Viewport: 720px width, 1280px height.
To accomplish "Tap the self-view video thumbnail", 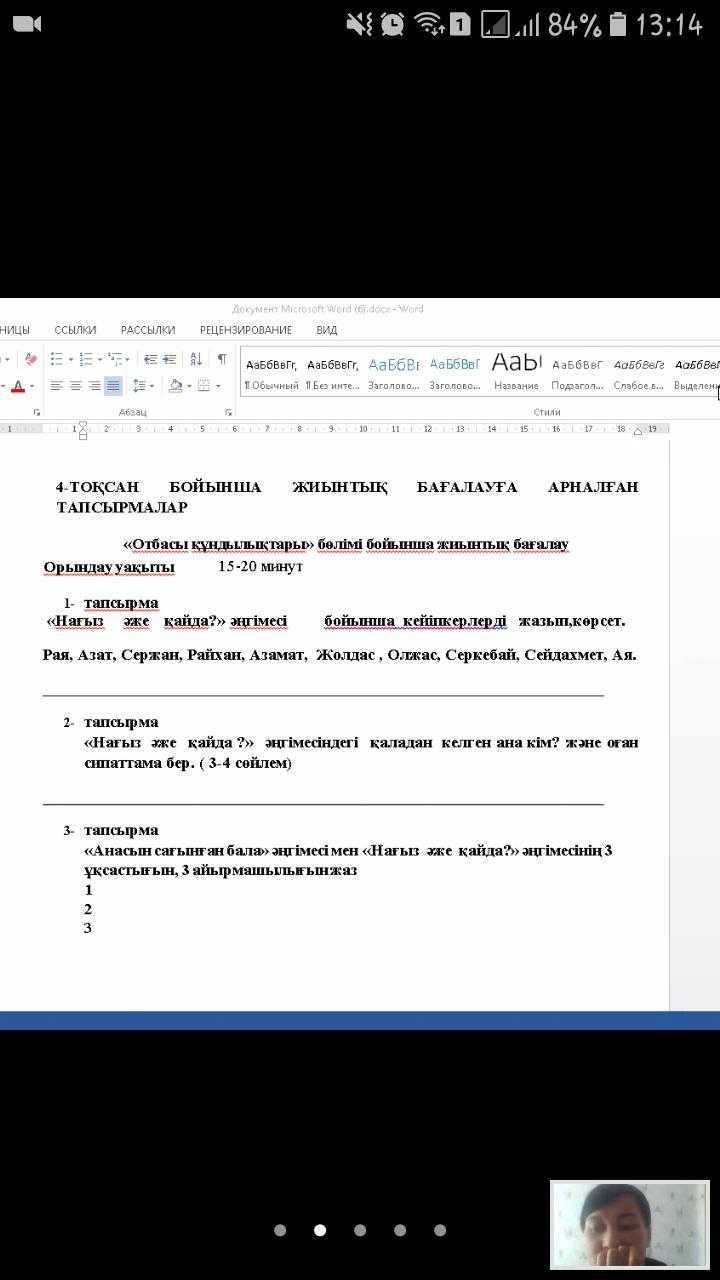I will tap(629, 1225).
